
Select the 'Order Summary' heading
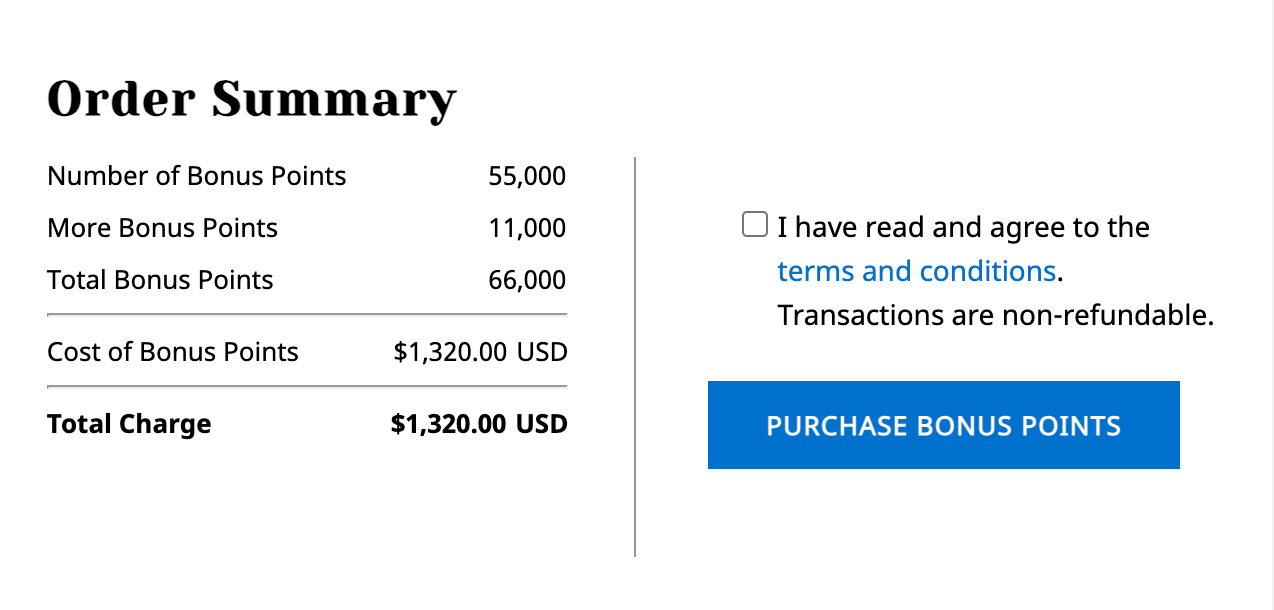[252, 98]
